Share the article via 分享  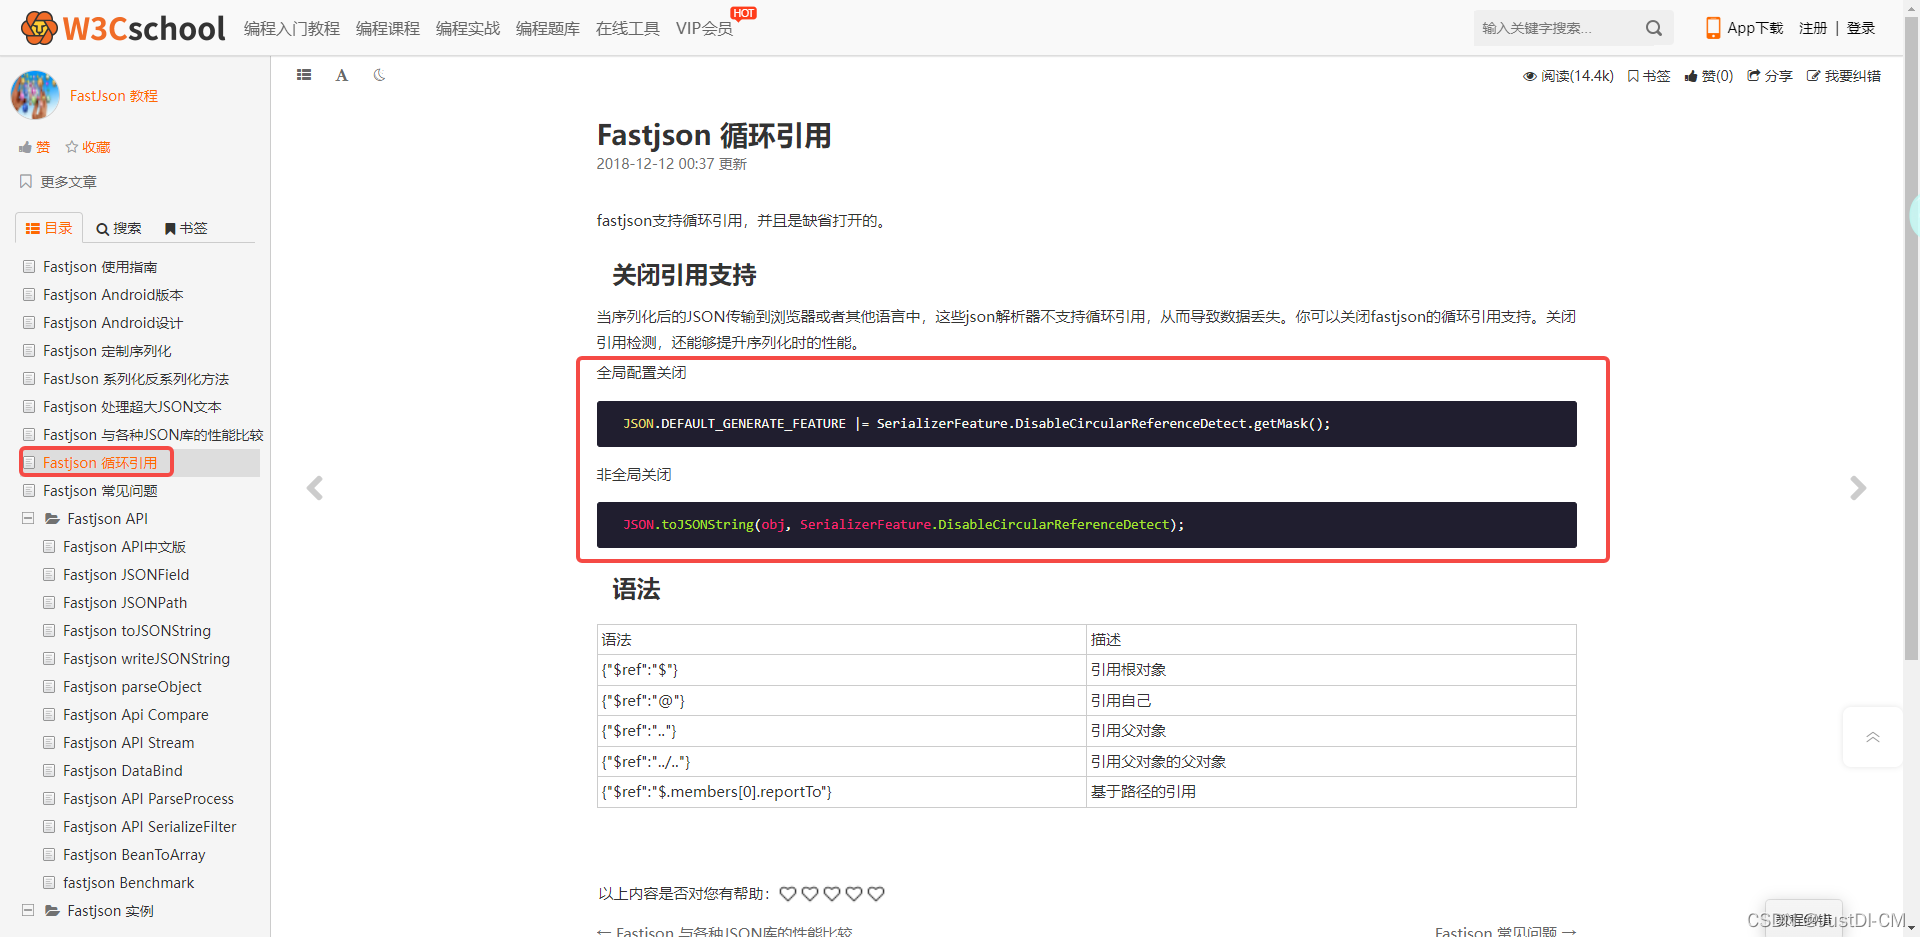click(1770, 76)
